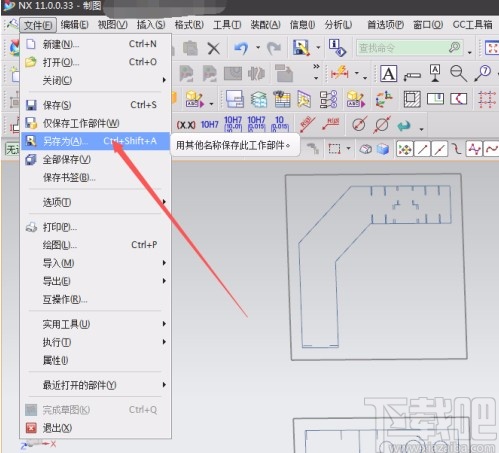Click the teal return arrow icon
The width and height of the screenshot is (499, 453).
click(404, 126)
